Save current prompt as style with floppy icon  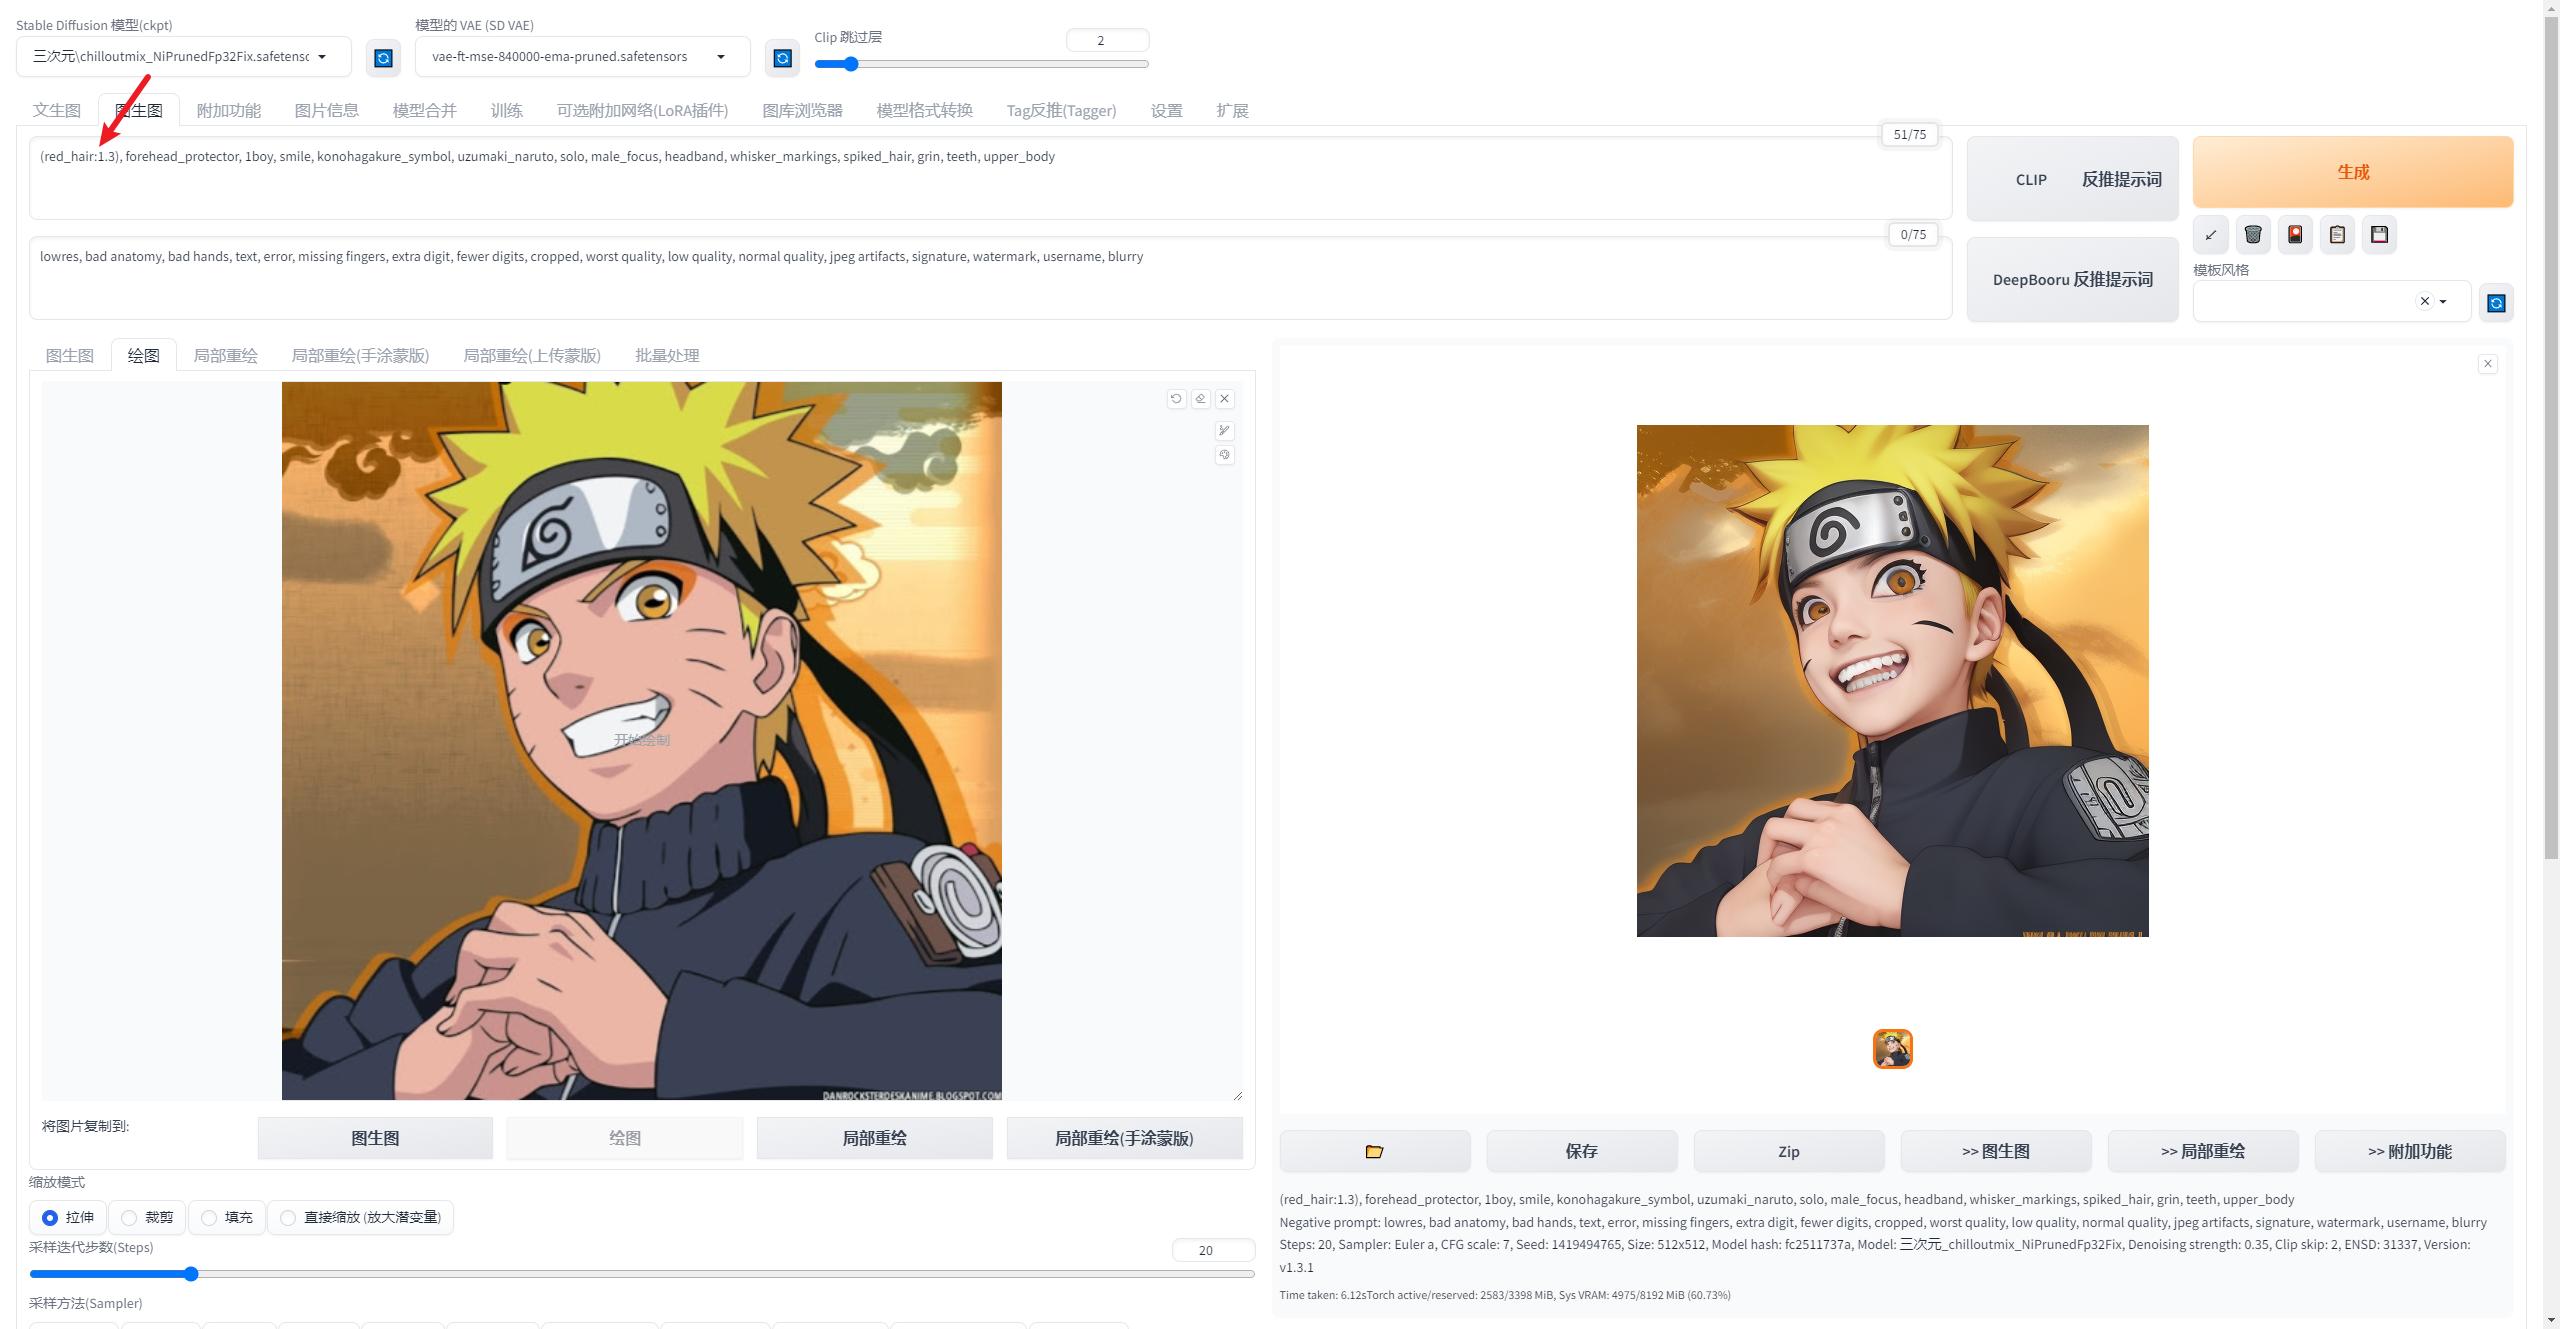[2379, 234]
